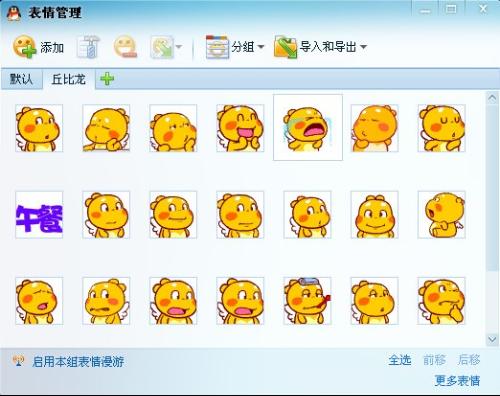Screen dimensions: 500x396
Task: Switch to the 默认 tab
Action: pyautogui.click(x=22, y=79)
